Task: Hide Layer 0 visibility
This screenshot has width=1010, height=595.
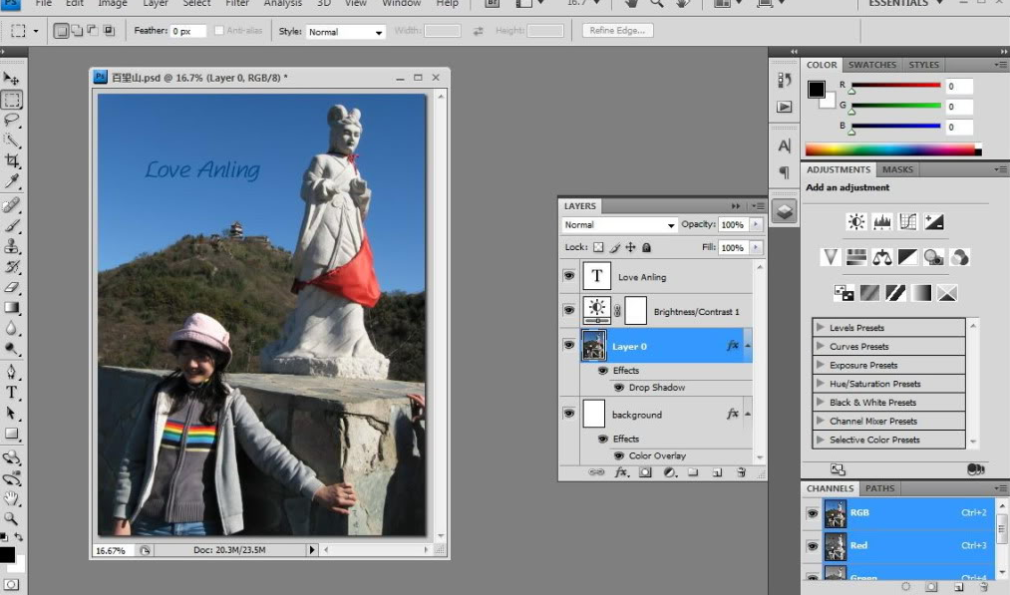Action: 569,345
